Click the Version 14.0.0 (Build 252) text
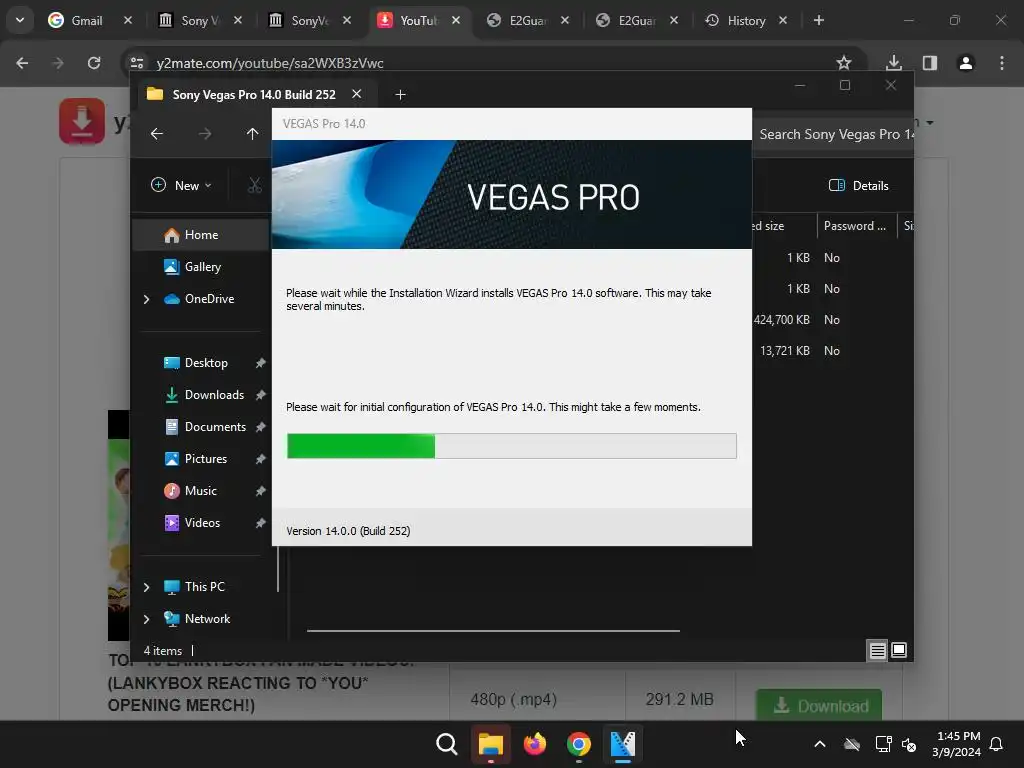1024x768 pixels. (348, 531)
